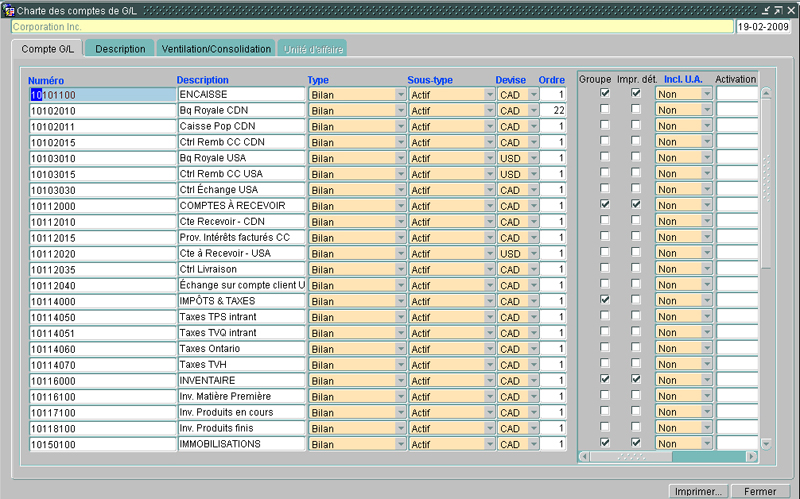800x499 pixels.
Task: Click the horizontal scrollbar thumb
Action: click(629, 457)
